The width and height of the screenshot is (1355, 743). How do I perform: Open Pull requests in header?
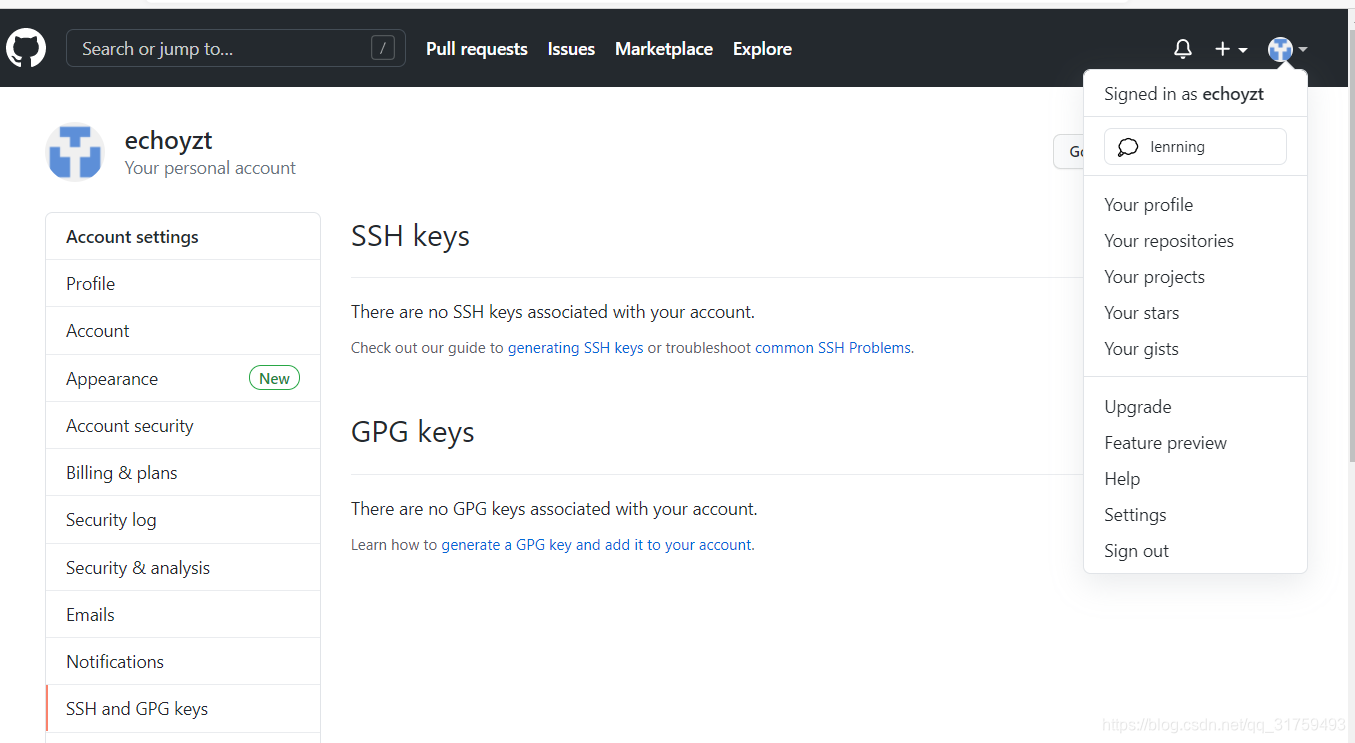[x=477, y=49]
